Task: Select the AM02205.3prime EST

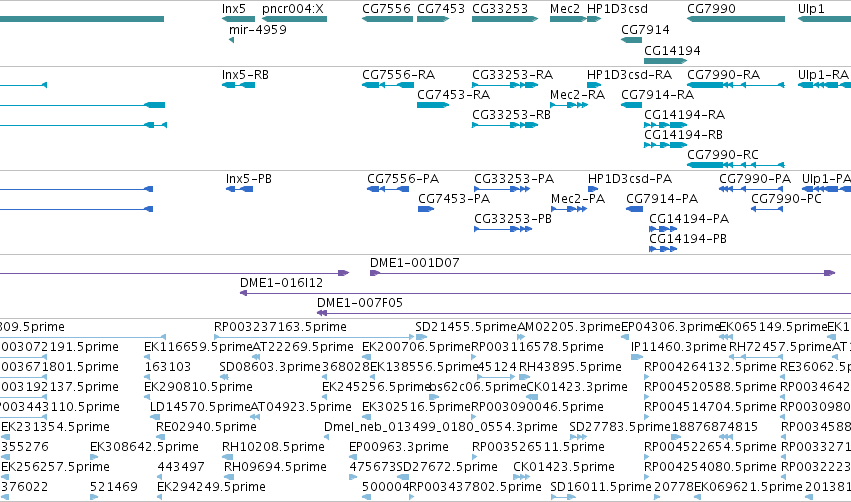Action: 521,338
